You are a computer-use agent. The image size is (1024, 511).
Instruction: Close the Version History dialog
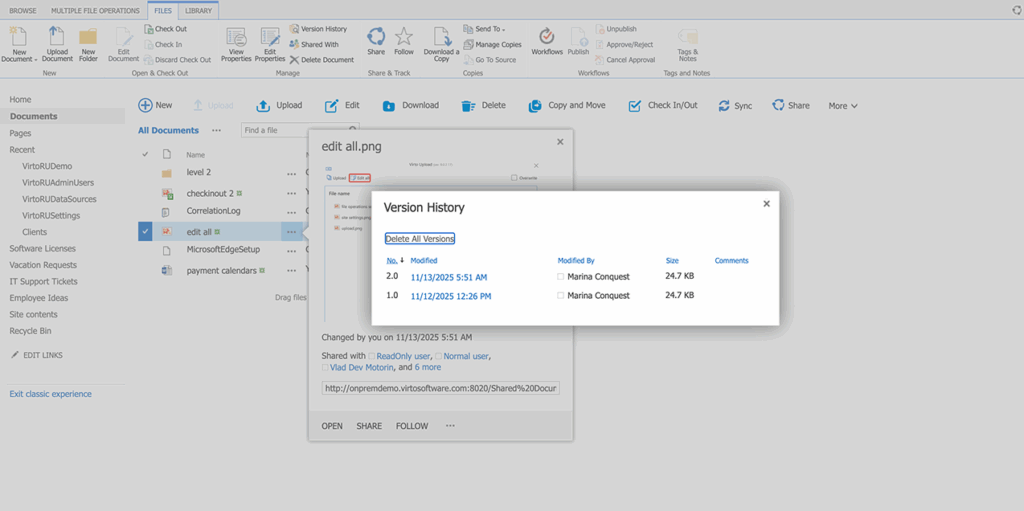pyautogui.click(x=766, y=204)
